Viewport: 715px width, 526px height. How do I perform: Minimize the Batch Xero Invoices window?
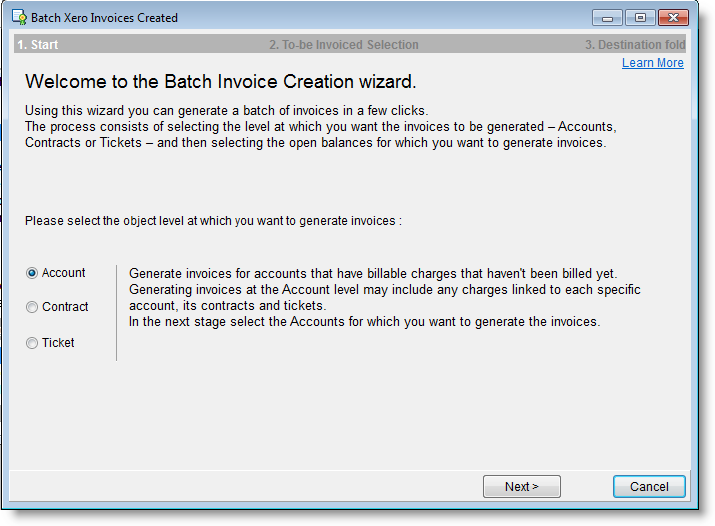coord(607,18)
